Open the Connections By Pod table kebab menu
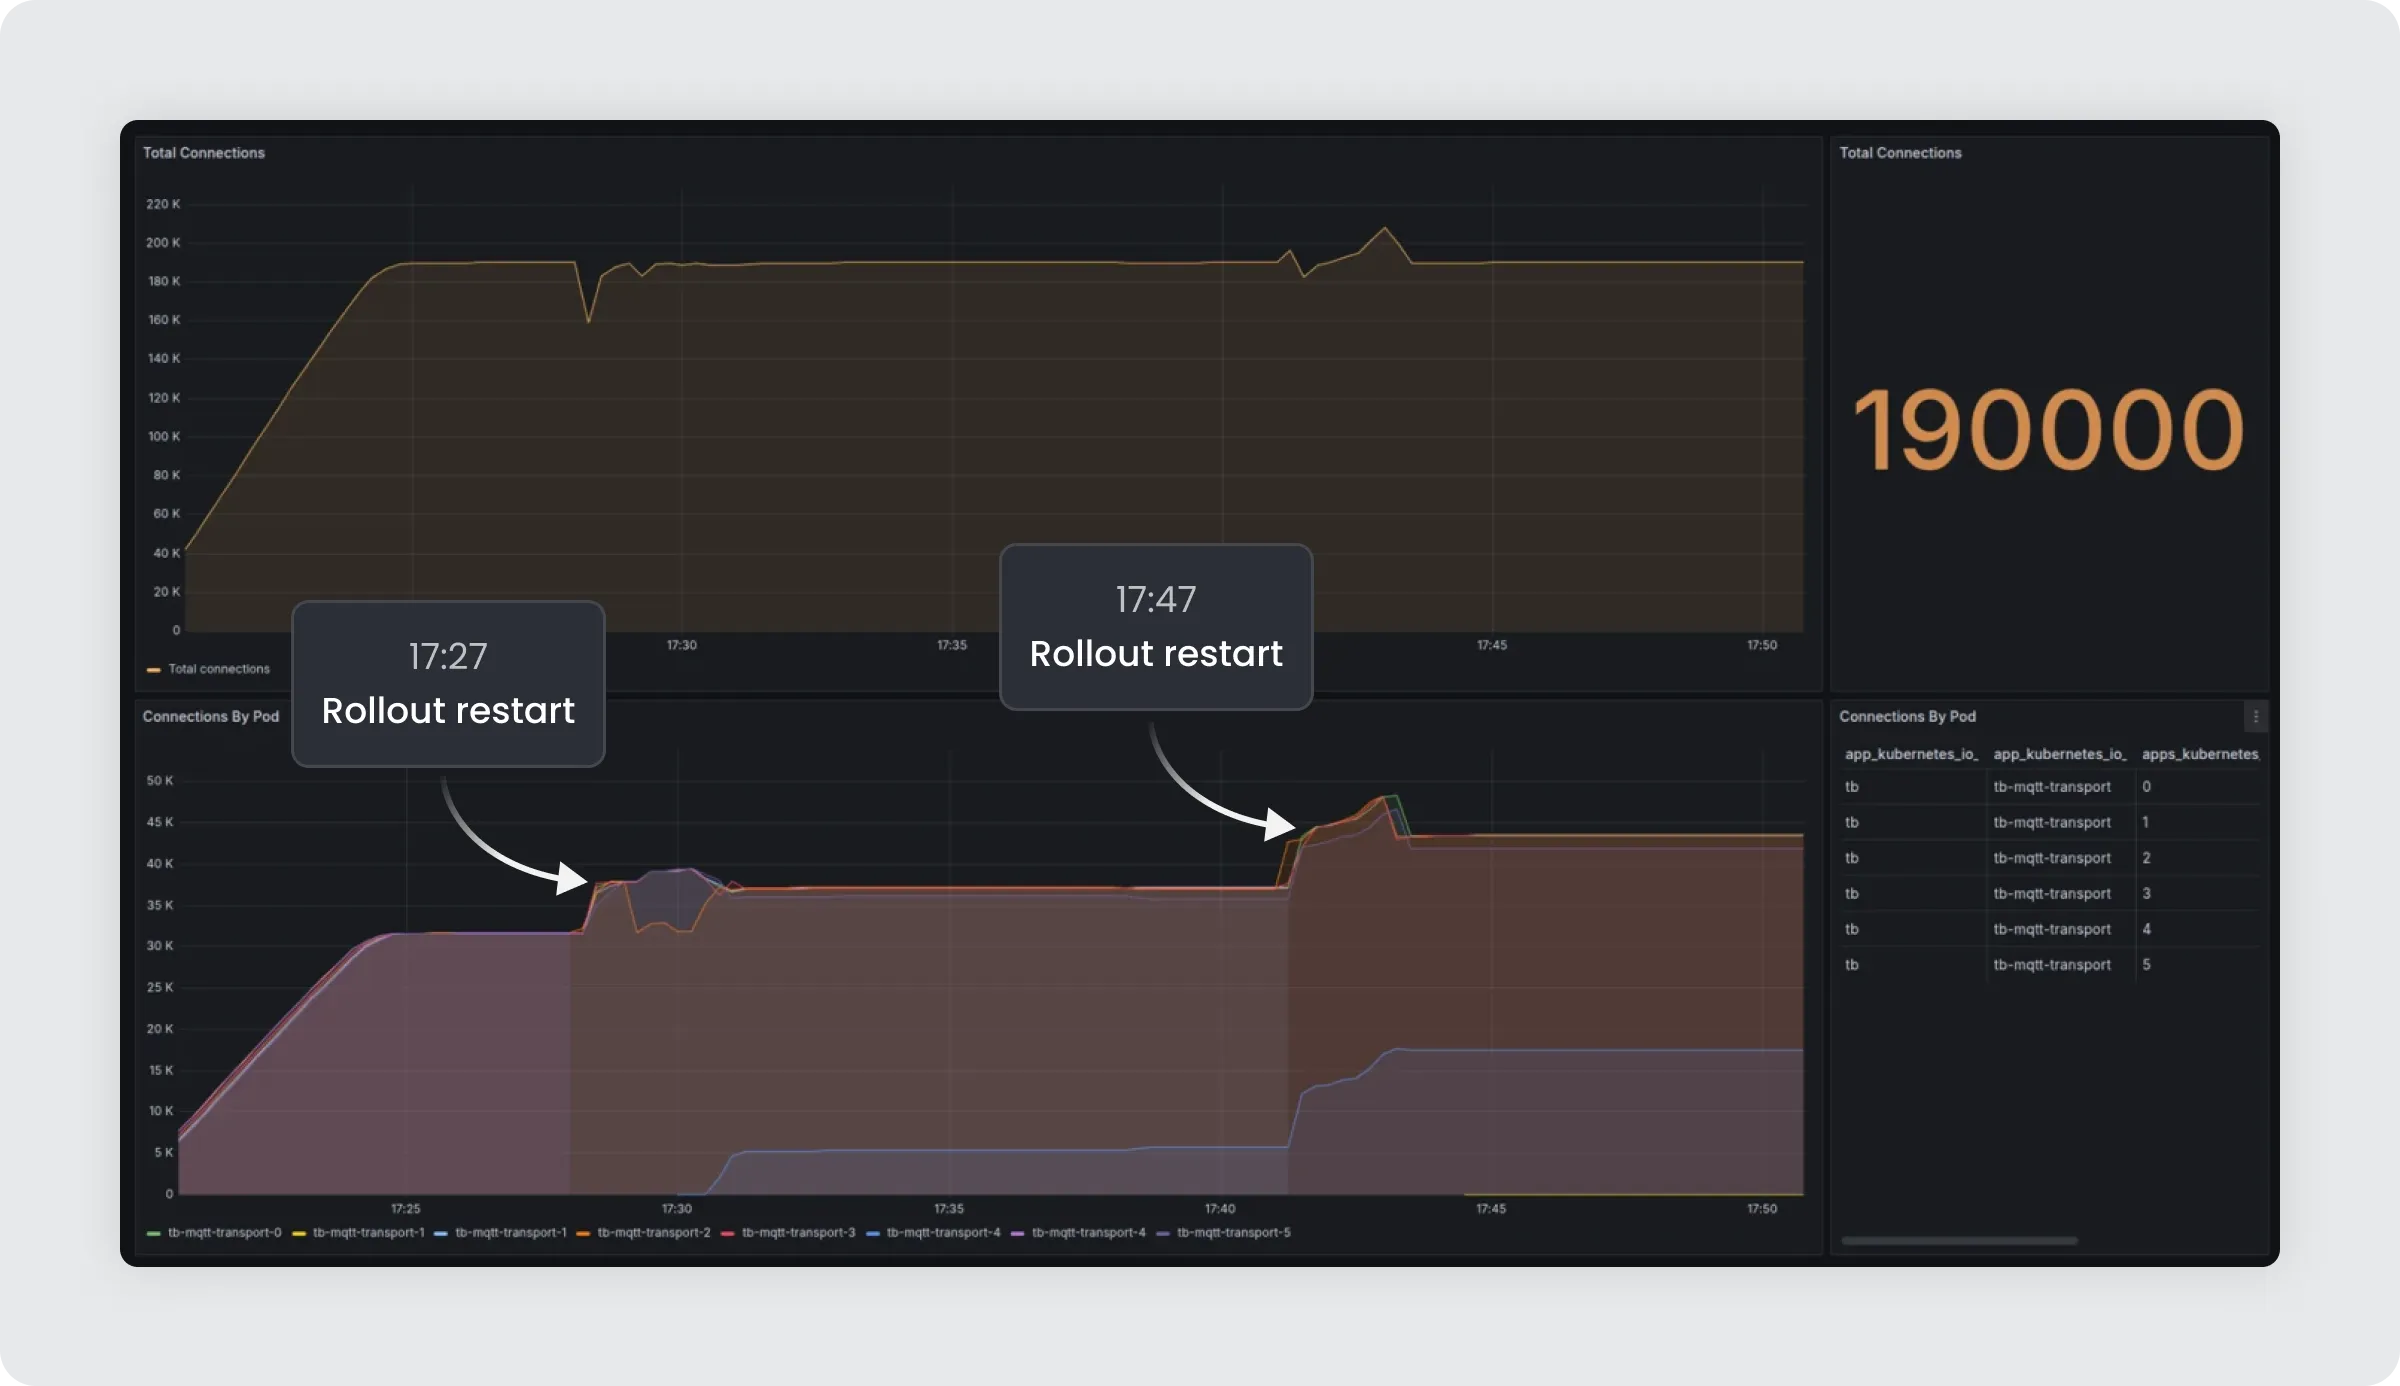The image size is (2400, 1386). 2255,717
